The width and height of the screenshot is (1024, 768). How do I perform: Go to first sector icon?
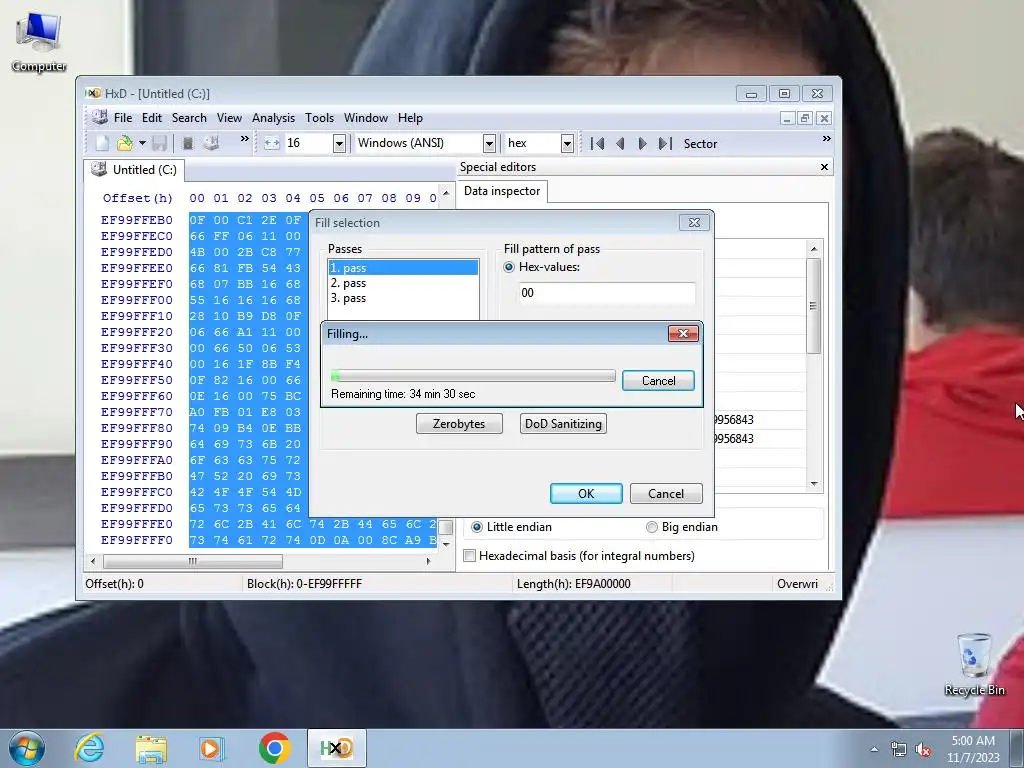pos(597,144)
